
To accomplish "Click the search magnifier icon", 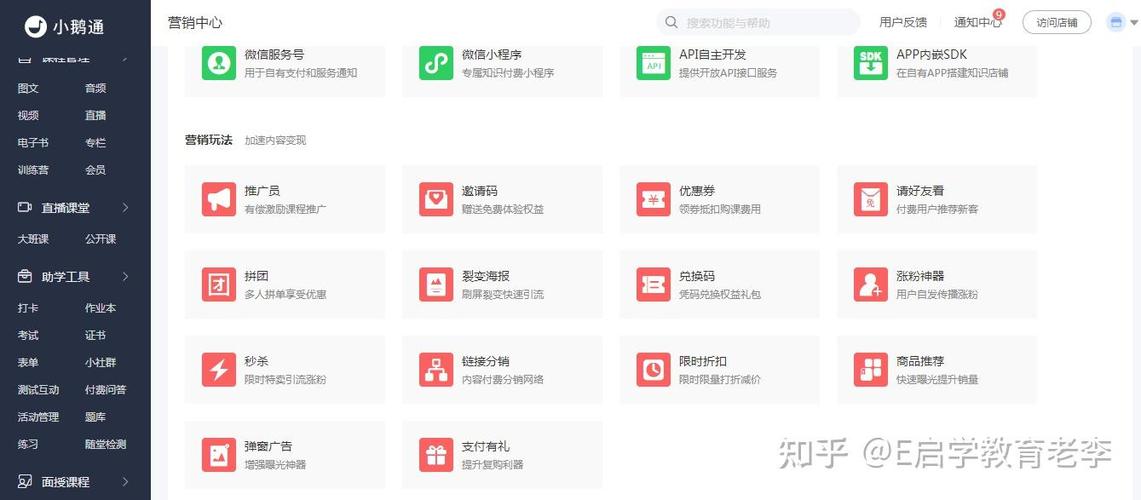I will click(672, 23).
